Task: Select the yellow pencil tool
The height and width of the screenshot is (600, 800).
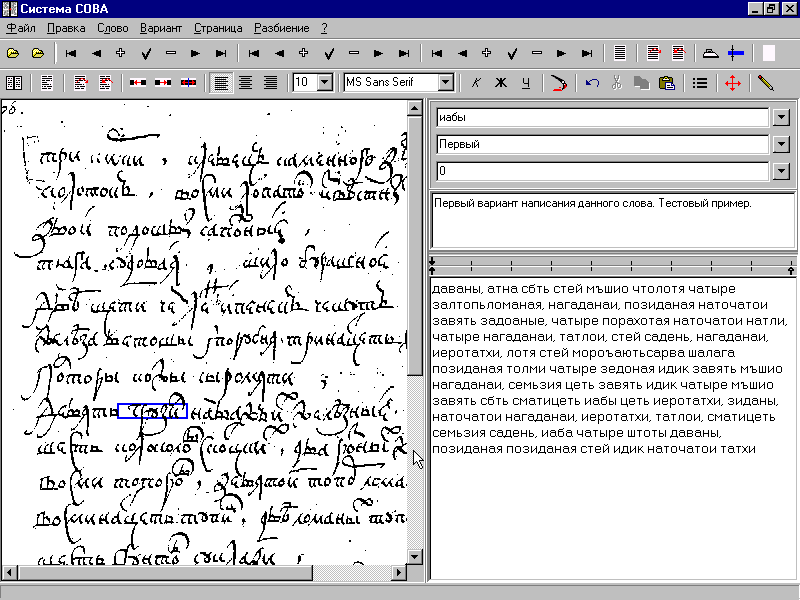Action: click(x=766, y=83)
